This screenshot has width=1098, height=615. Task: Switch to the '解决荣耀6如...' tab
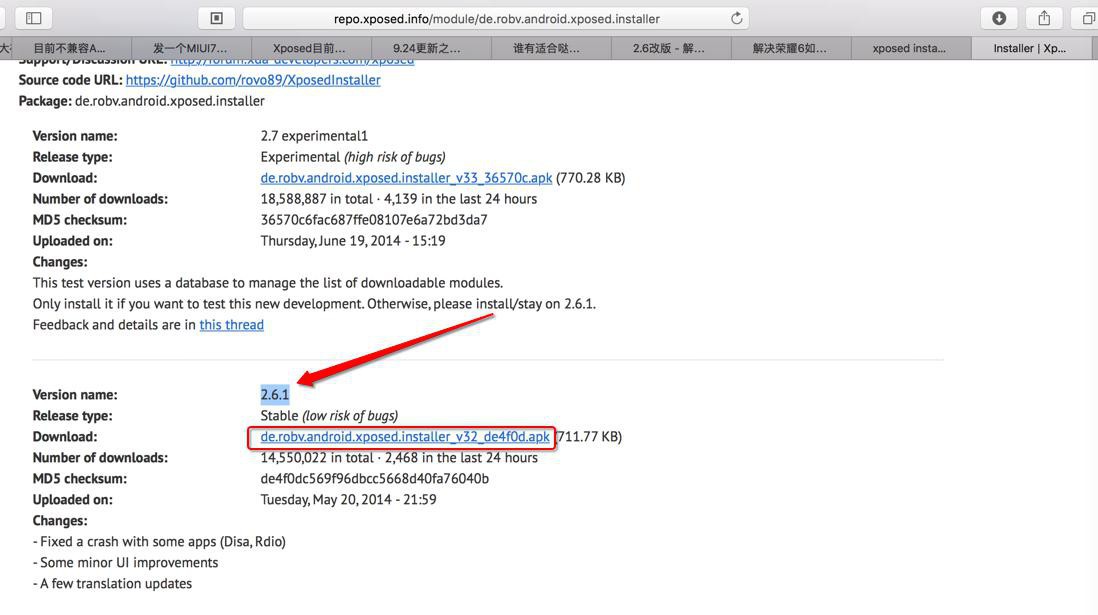(789, 48)
